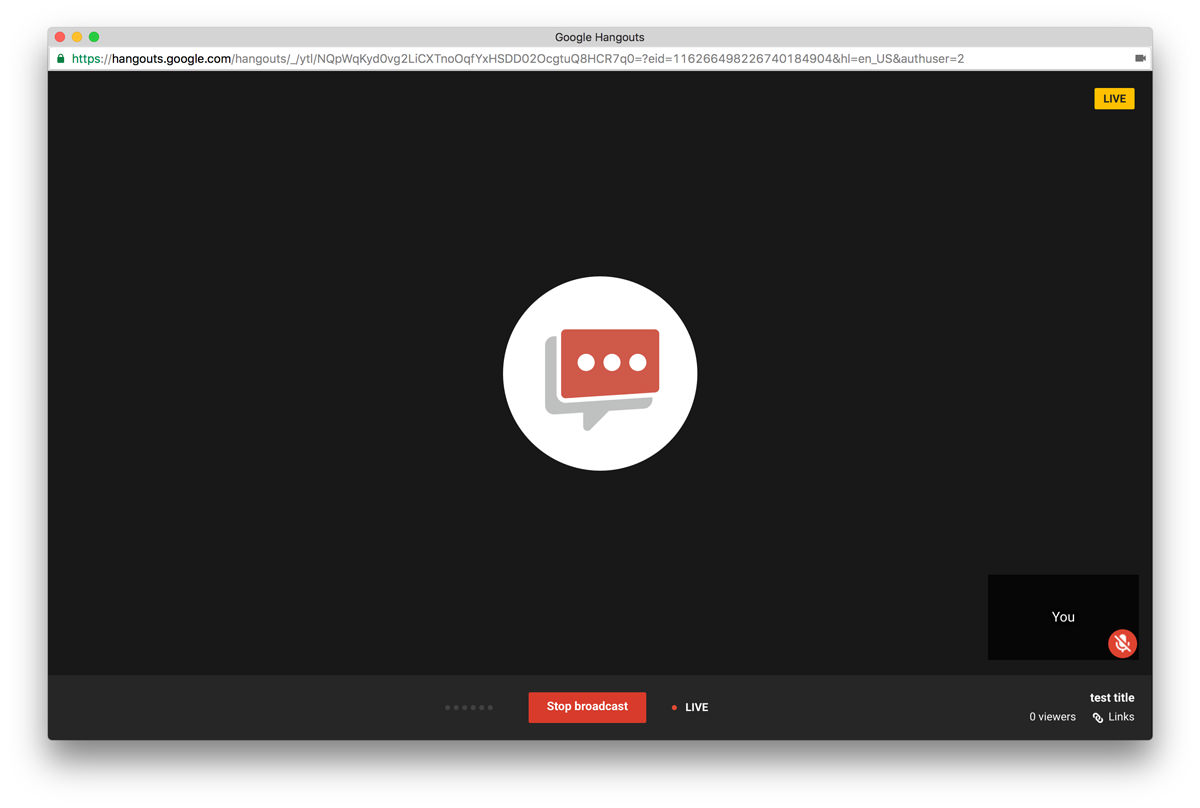Click the audio level dots indicator
Viewport: 1200px width, 808px height.
pyautogui.click(x=469, y=708)
